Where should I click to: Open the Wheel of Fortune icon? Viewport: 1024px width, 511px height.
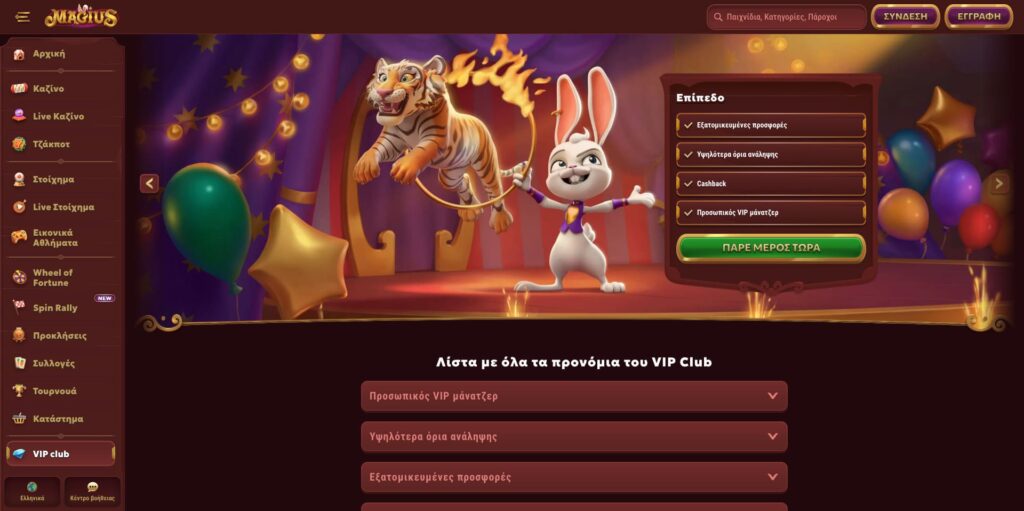(19, 278)
